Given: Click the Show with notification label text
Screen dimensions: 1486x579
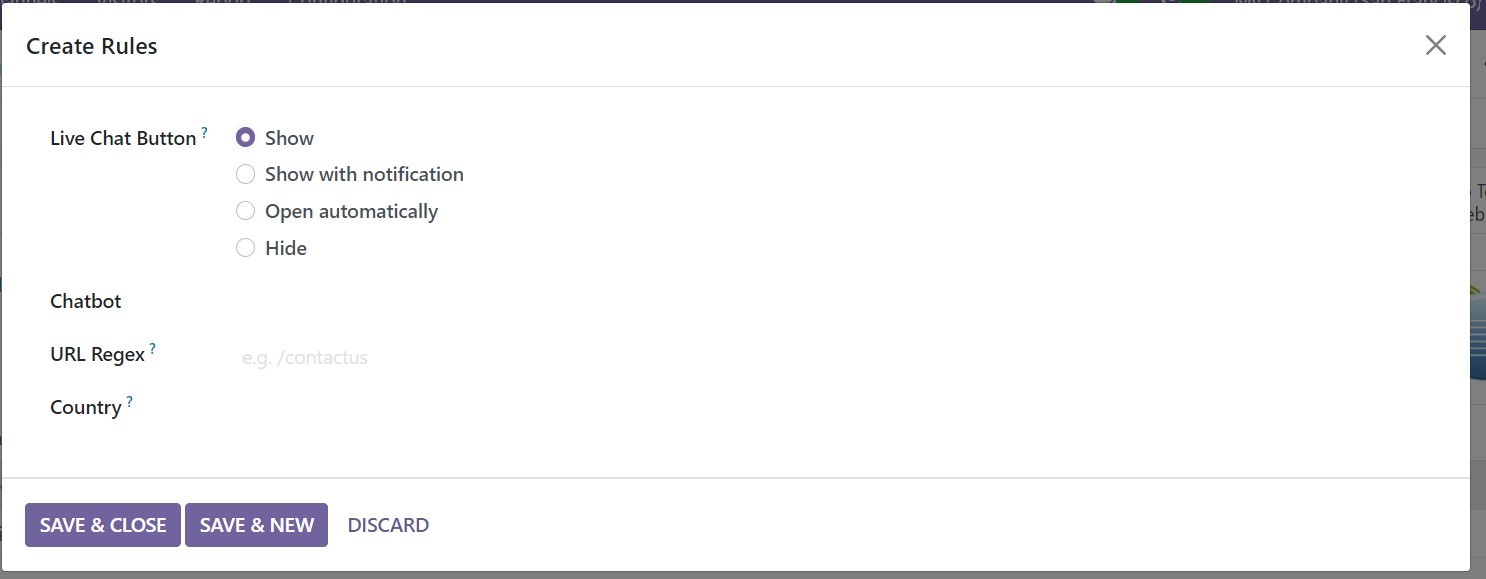Looking at the screenshot, I should (364, 174).
